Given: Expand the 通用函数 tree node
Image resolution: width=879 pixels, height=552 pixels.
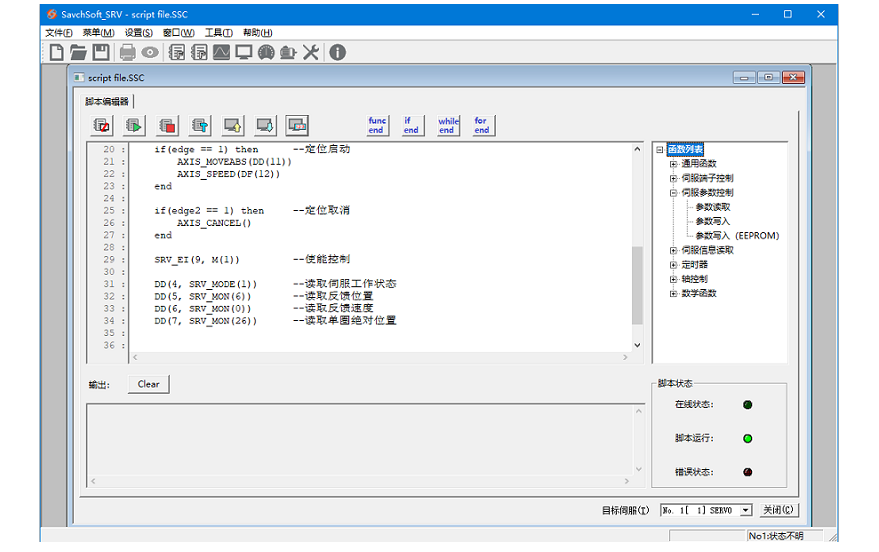Looking at the screenshot, I should coord(674,164).
